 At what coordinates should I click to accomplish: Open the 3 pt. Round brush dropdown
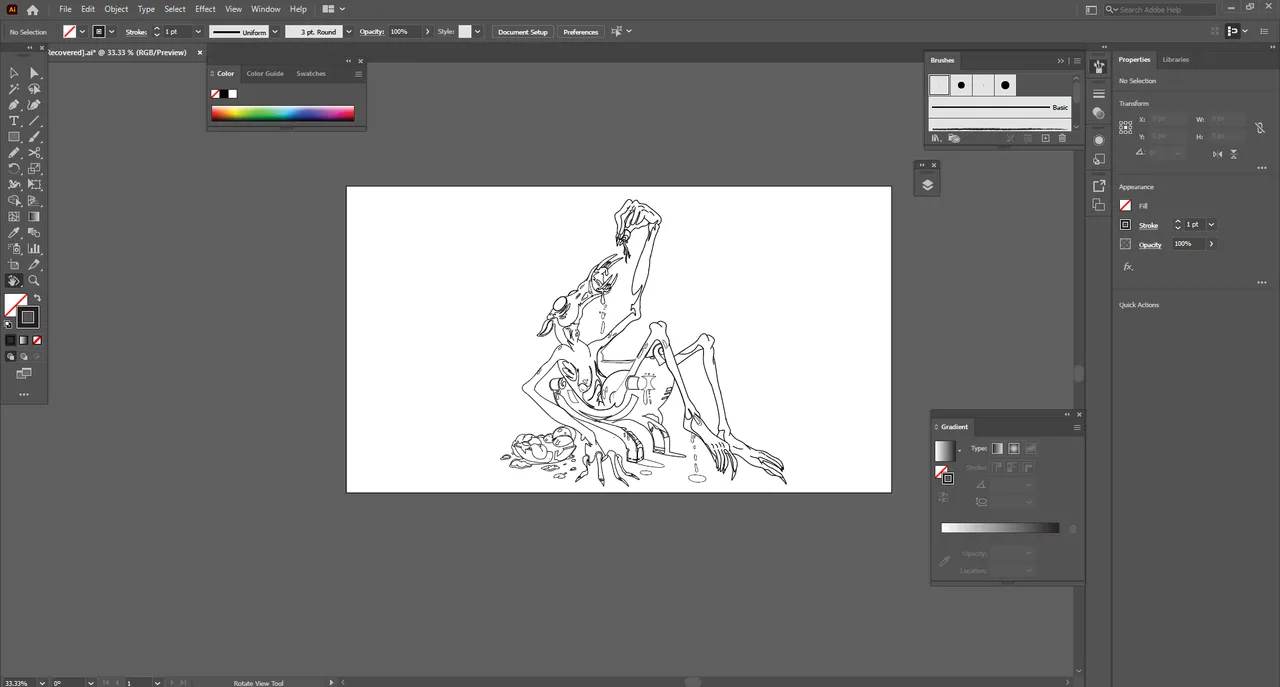tap(348, 32)
